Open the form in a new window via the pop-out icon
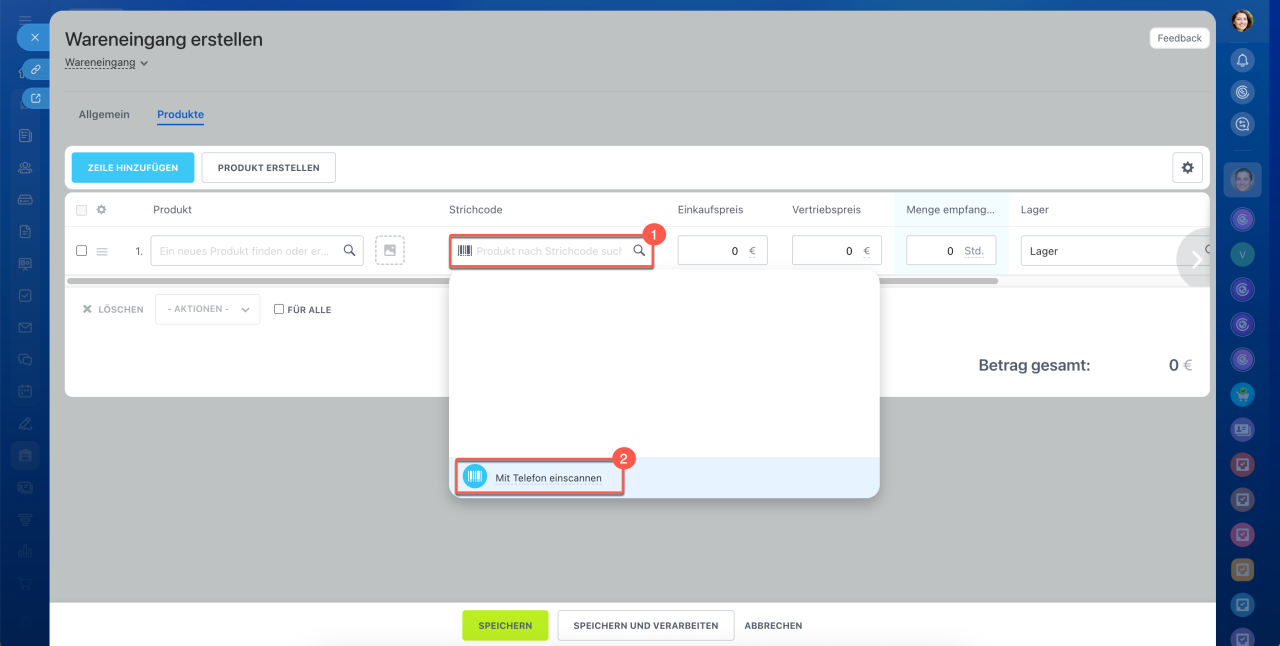Image resolution: width=1280 pixels, height=646 pixels. tap(36, 98)
